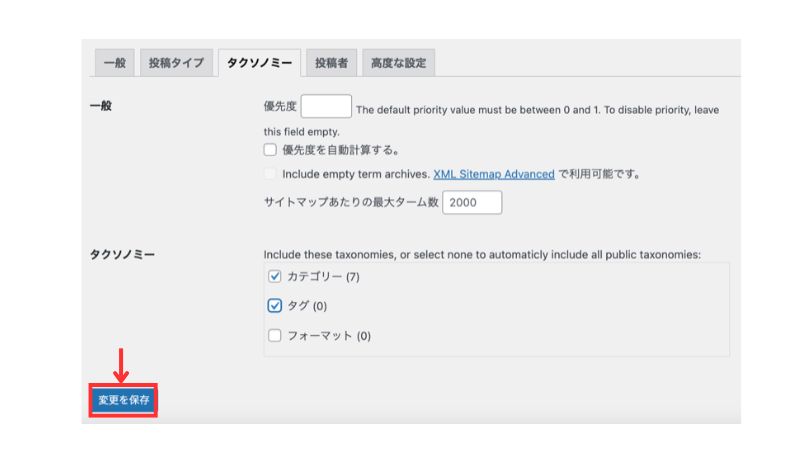This screenshot has height=457, width=812.
Task: Click the カテゴリー (7) label text
Action: pyautogui.click(x=323, y=277)
